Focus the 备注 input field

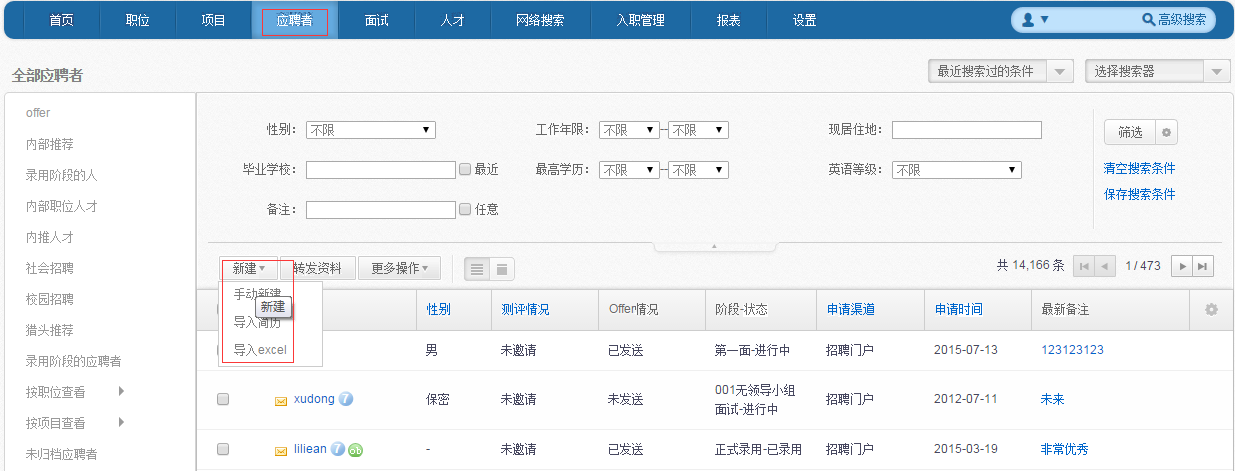coord(381,209)
